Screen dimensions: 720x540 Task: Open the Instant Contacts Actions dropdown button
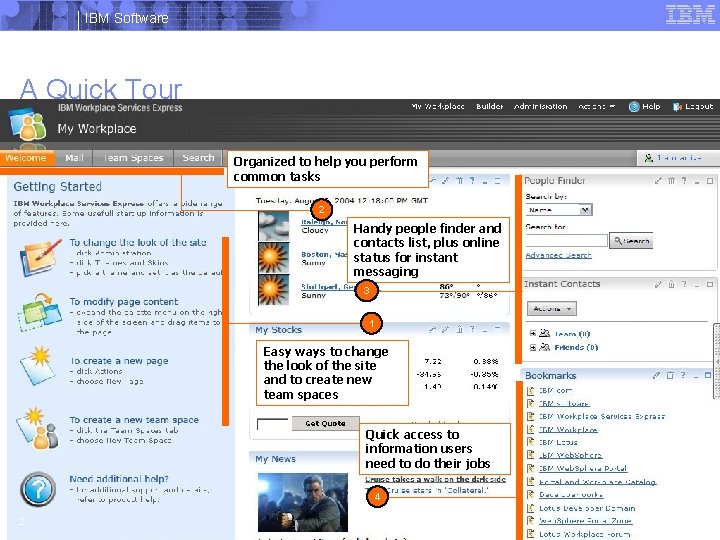tap(551, 309)
